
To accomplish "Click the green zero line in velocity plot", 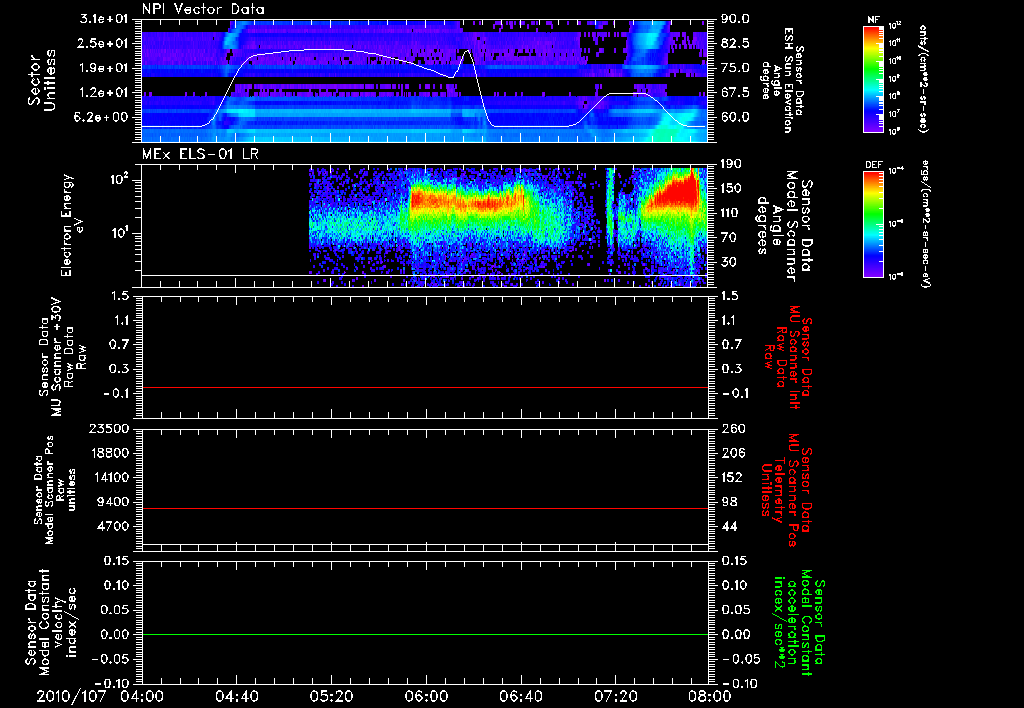I will coord(425,634).
